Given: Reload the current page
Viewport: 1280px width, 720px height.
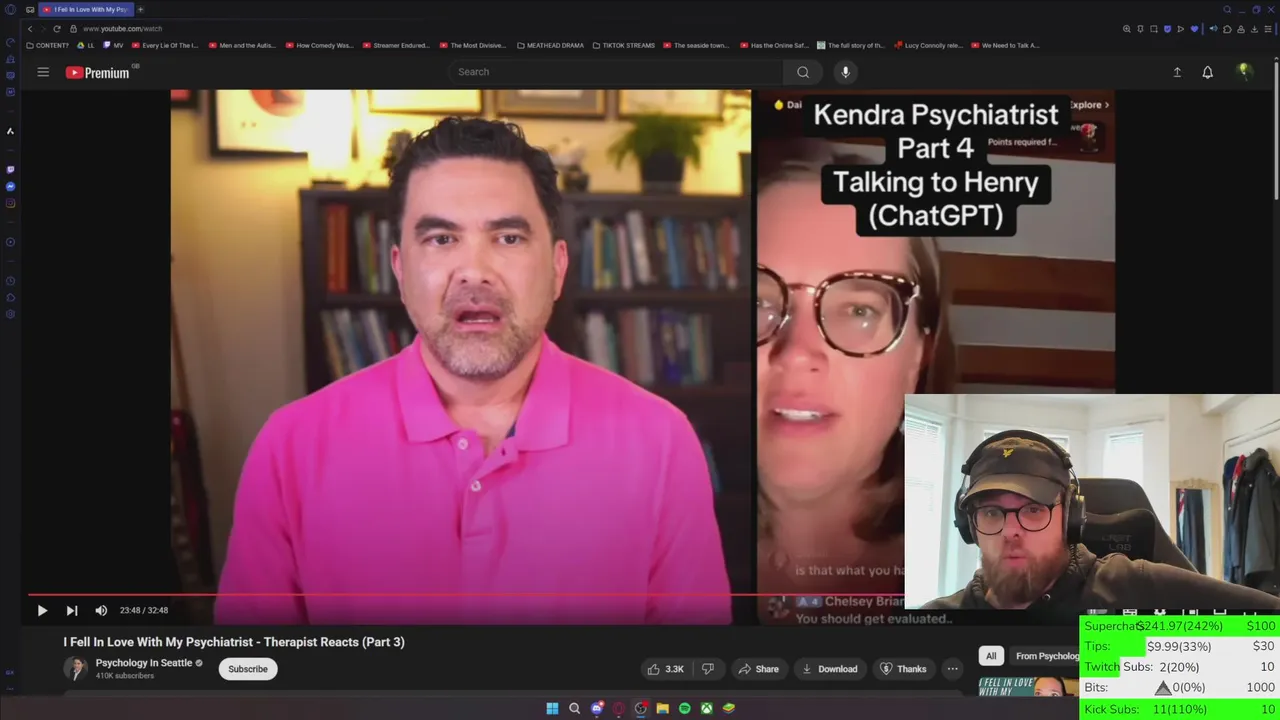Looking at the screenshot, I should tap(57, 29).
